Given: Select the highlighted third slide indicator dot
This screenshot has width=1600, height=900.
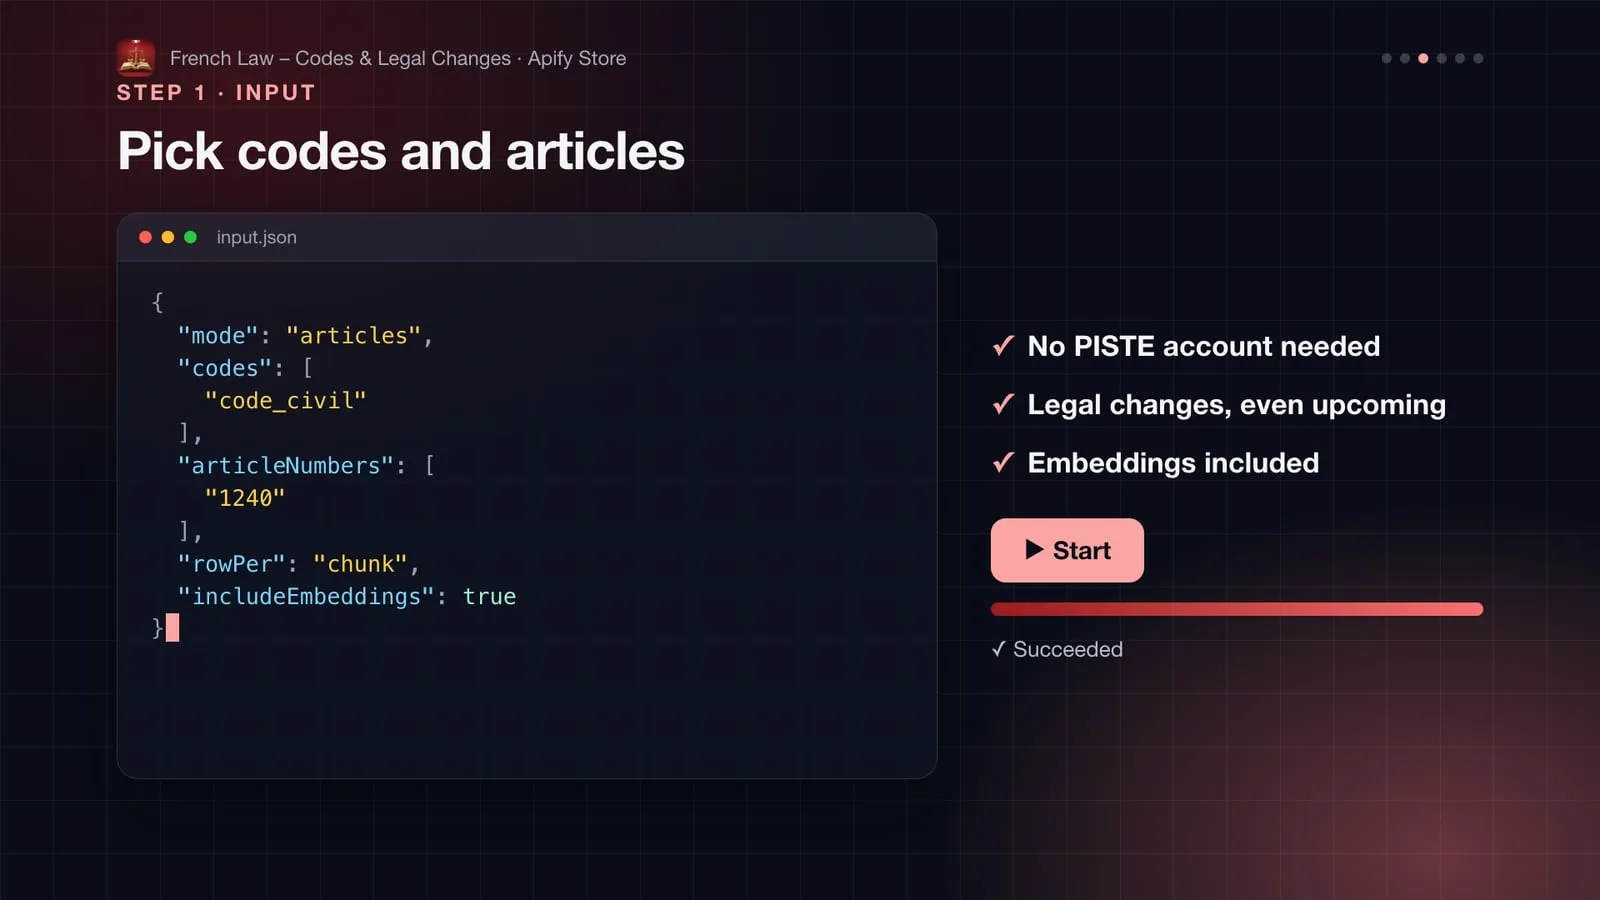Looking at the screenshot, I should click(1423, 58).
